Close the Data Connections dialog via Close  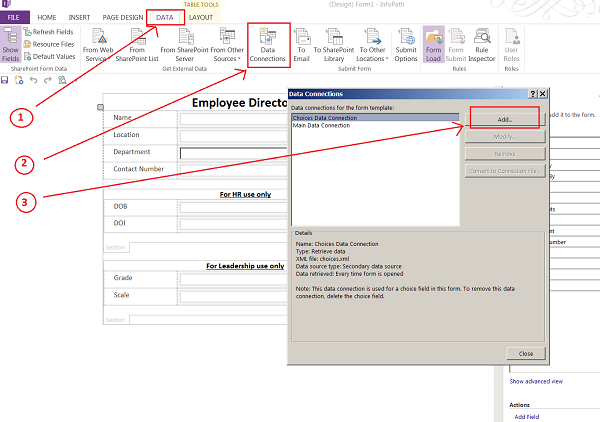pos(526,354)
